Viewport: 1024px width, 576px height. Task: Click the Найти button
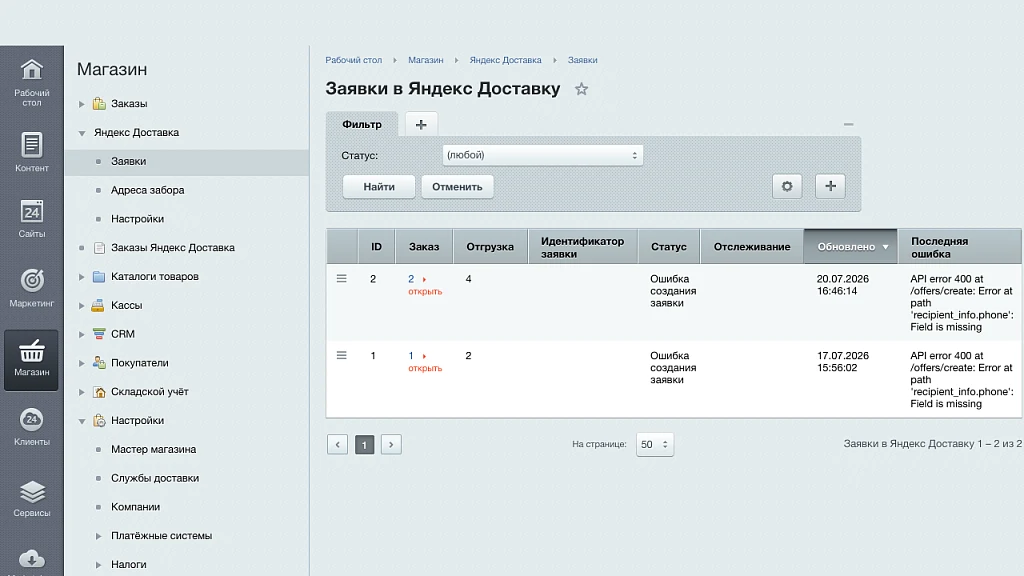coord(379,187)
